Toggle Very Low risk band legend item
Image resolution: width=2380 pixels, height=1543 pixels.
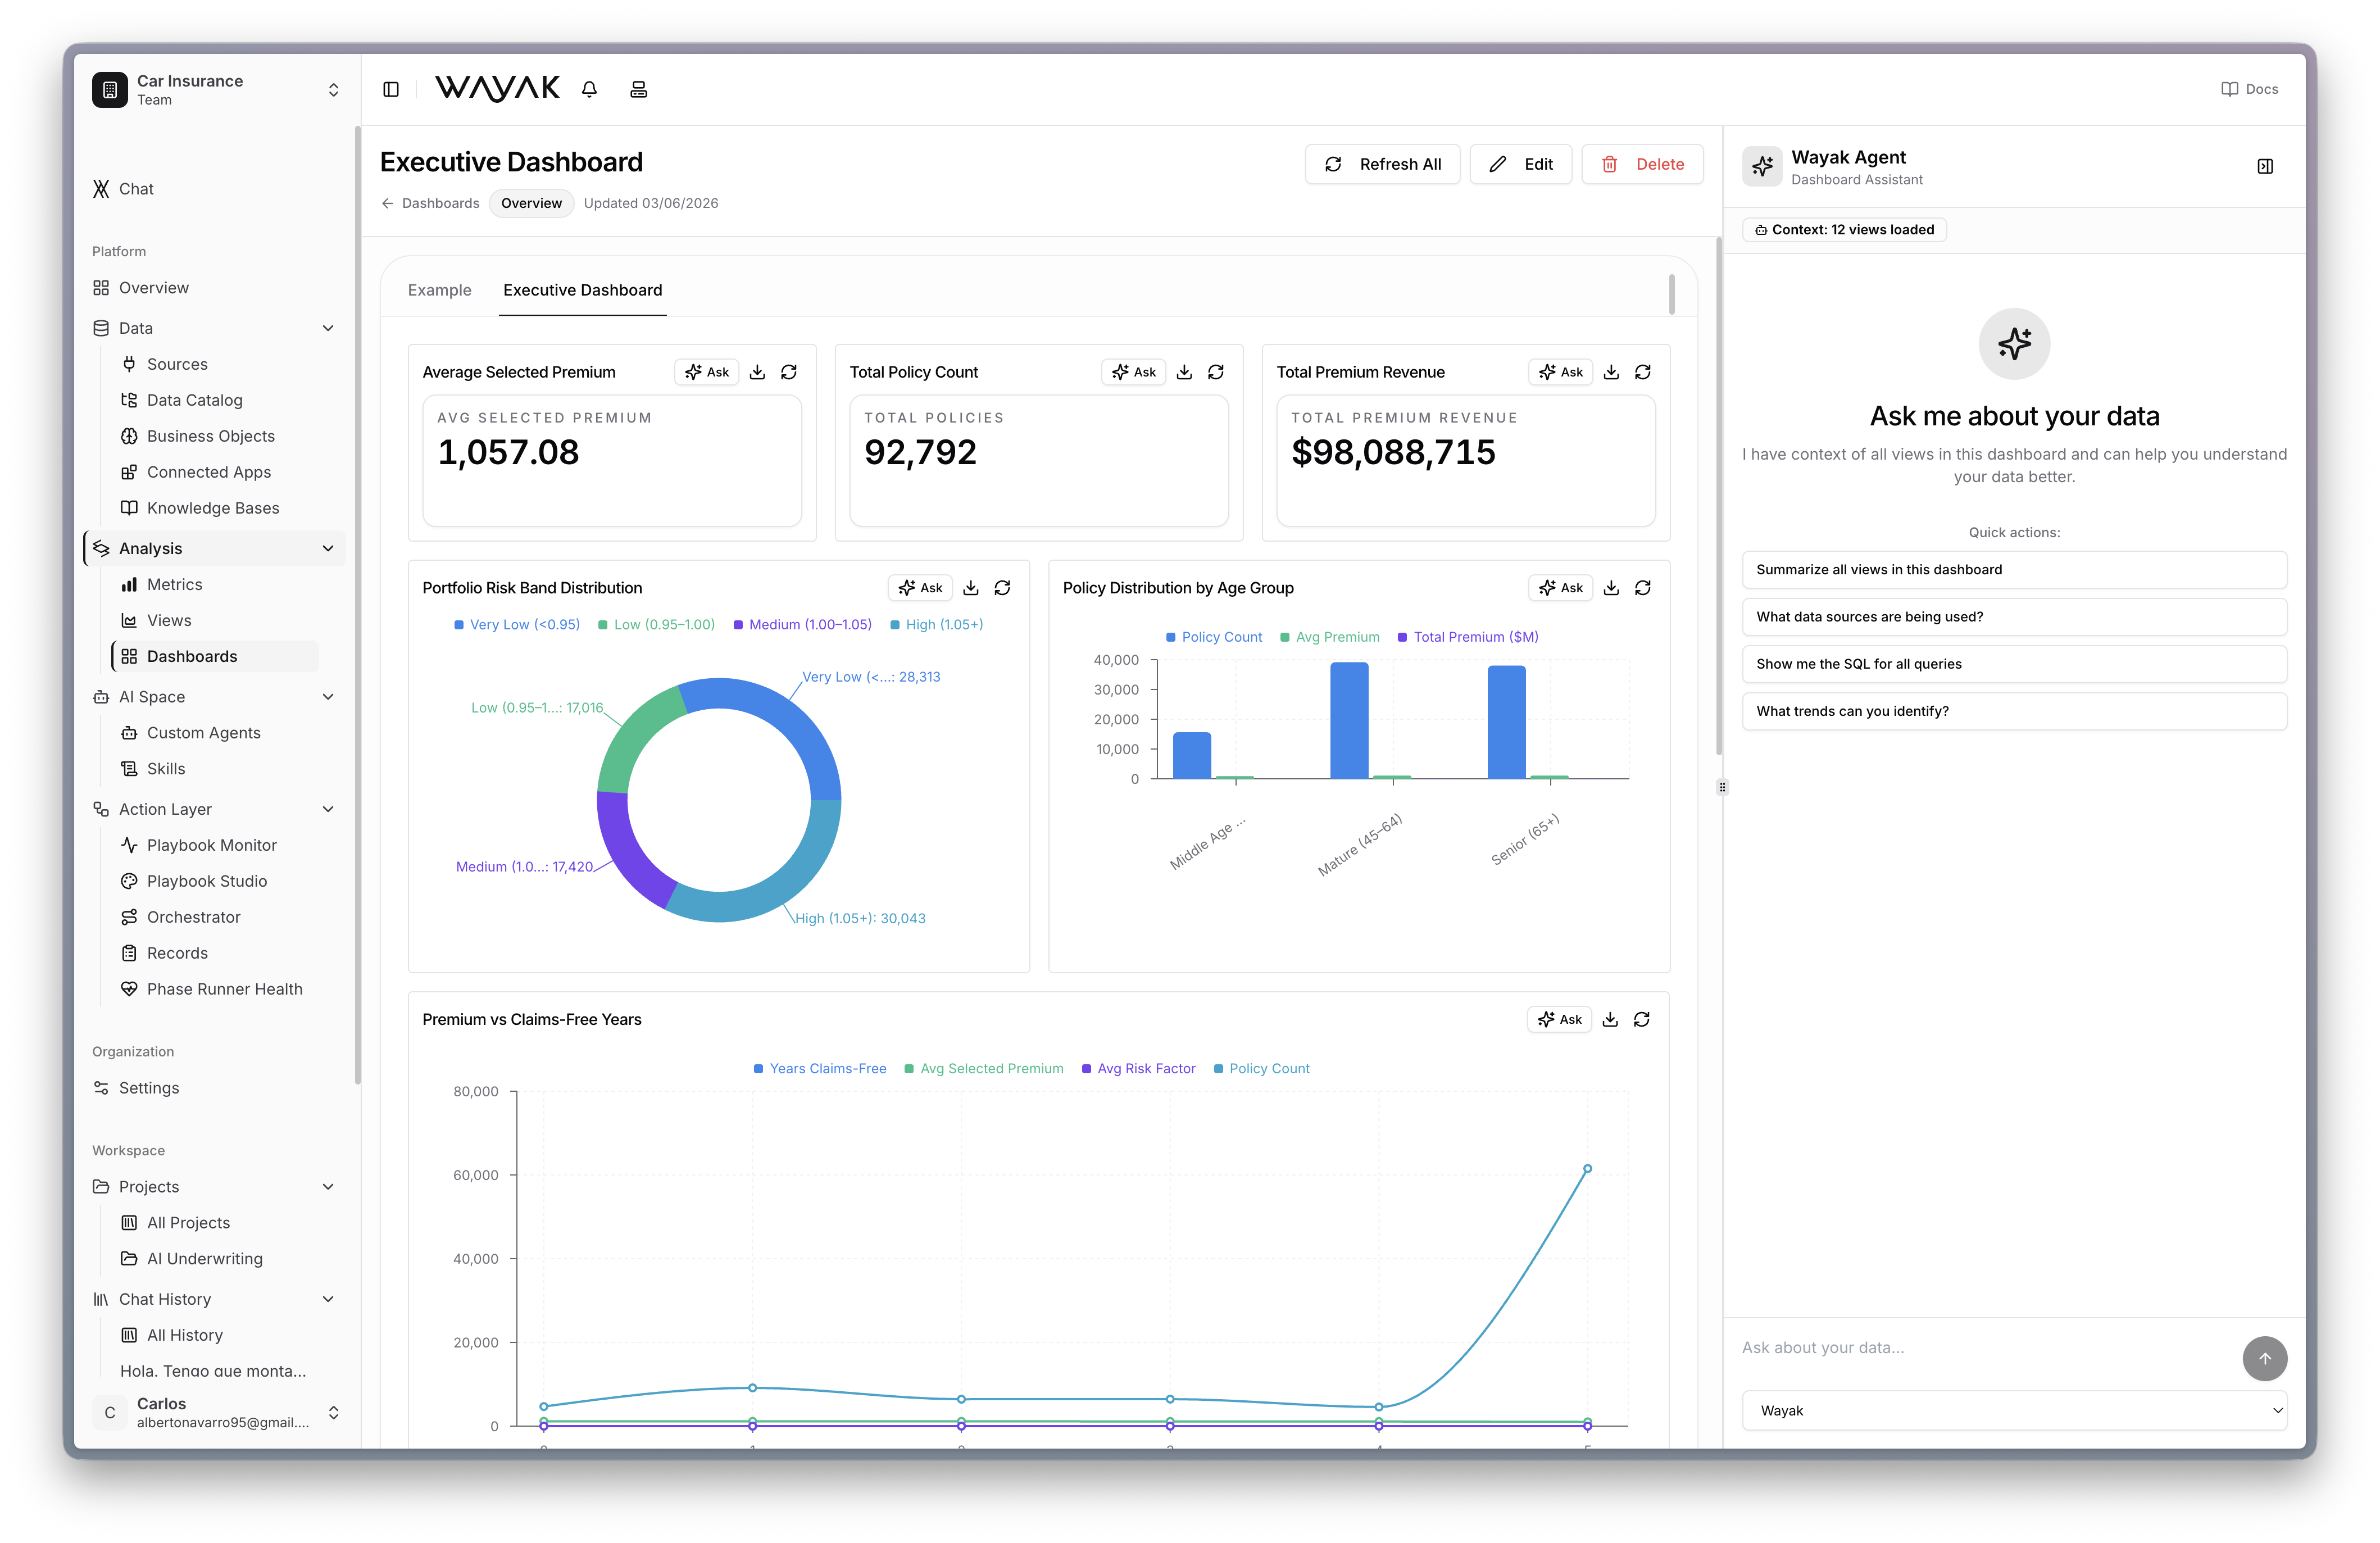(x=517, y=625)
